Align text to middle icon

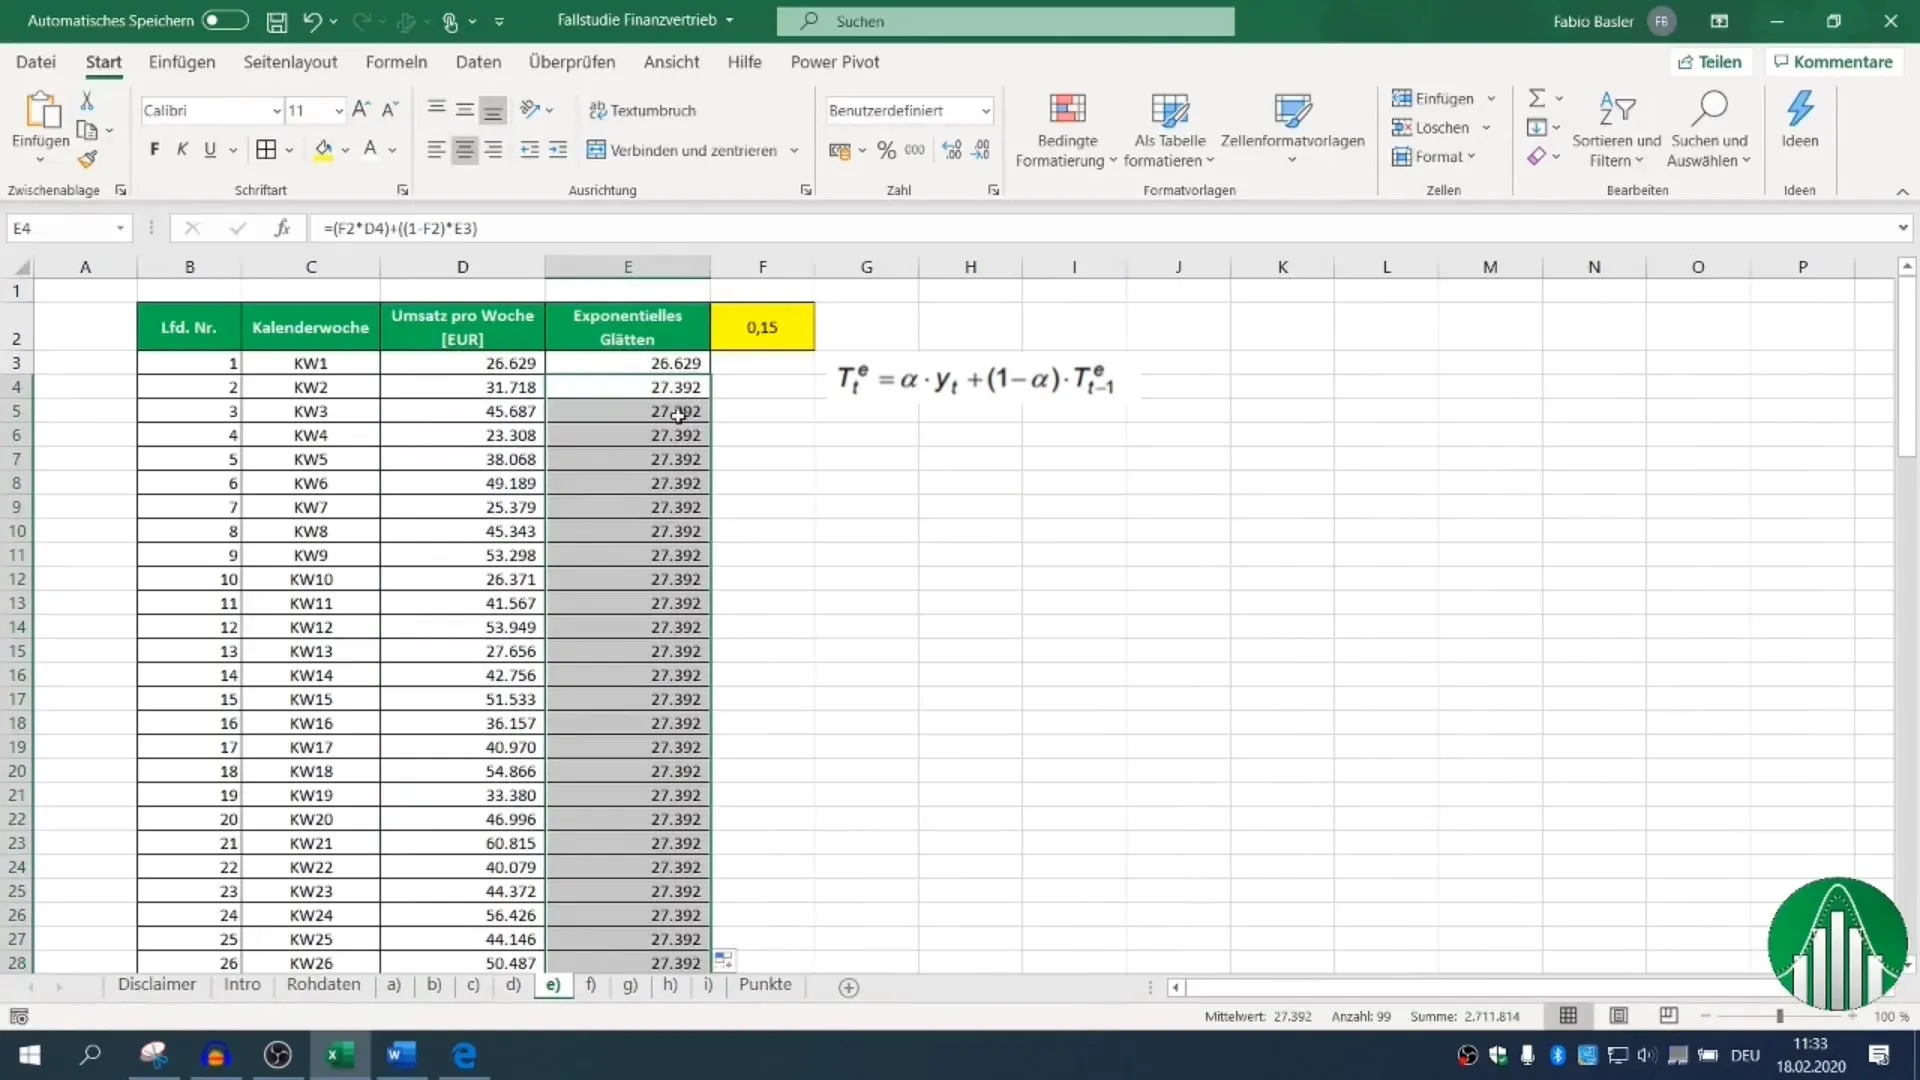[x=465, y=109]
